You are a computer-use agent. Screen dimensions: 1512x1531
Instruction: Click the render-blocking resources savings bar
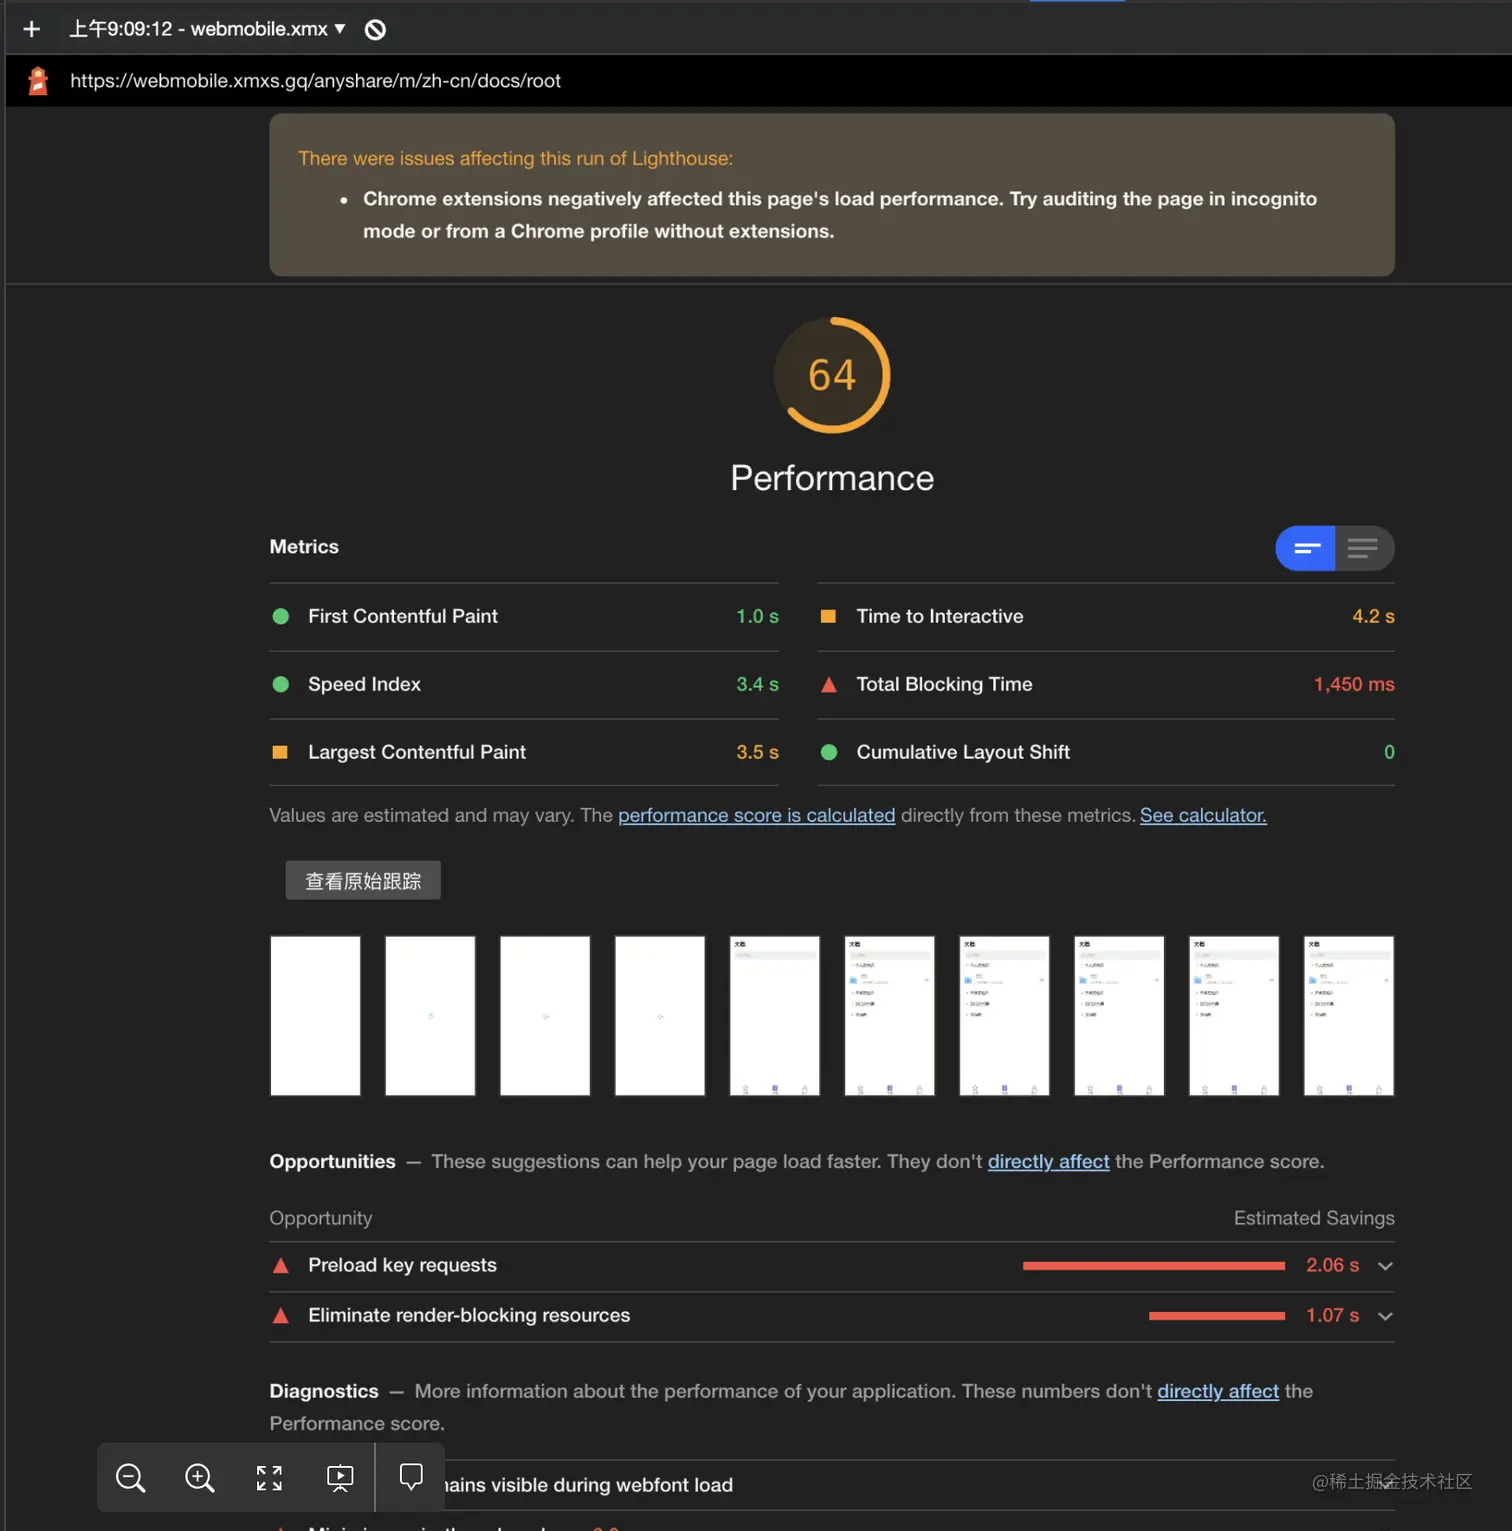click(x=1217, y=1316)
